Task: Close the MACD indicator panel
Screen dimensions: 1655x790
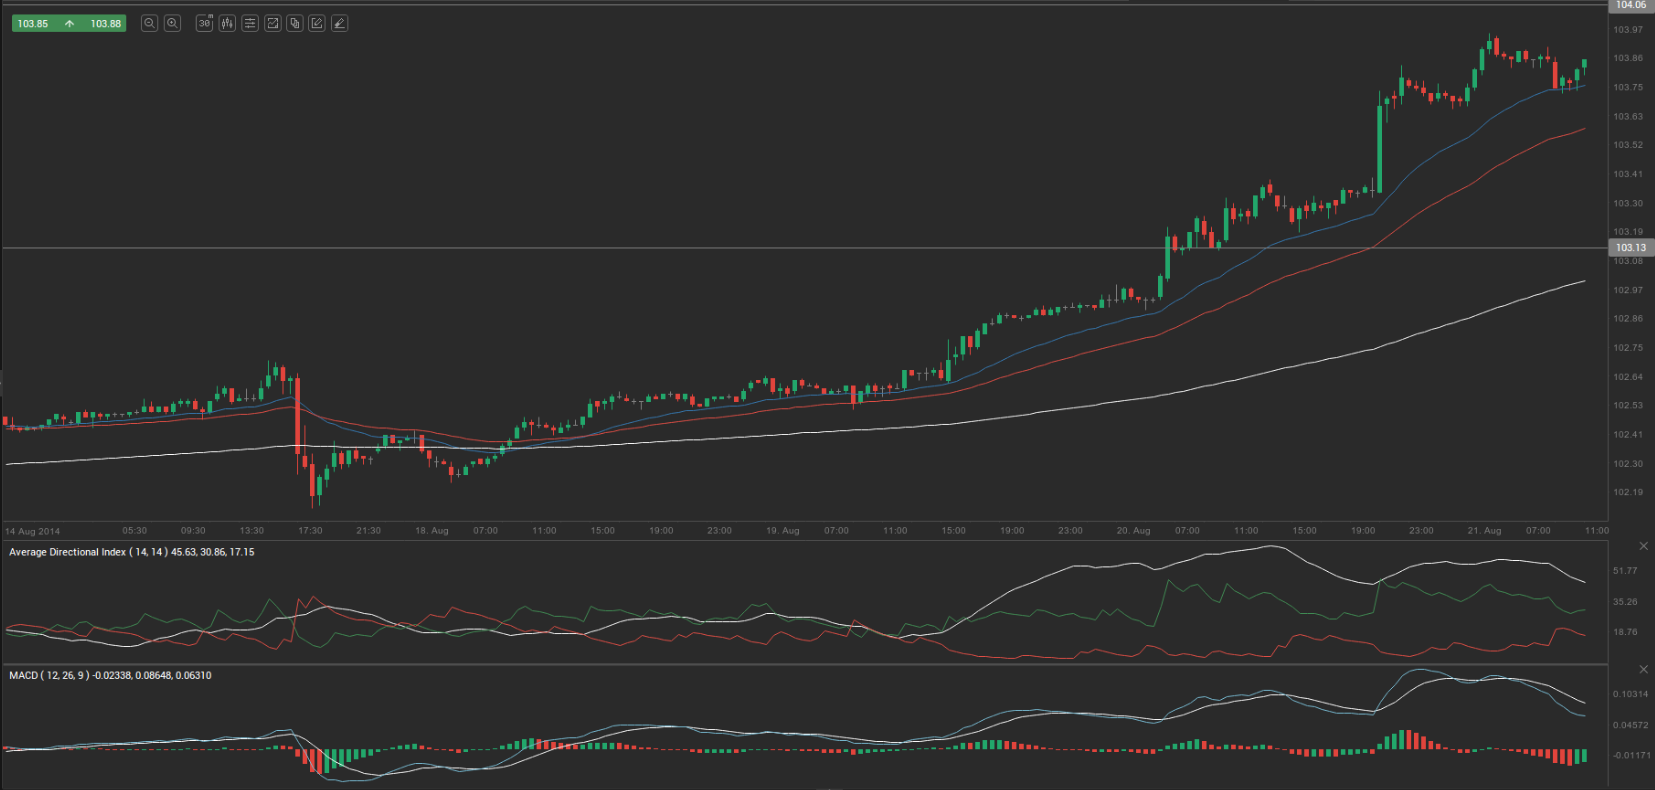Action: (1643, 669)
